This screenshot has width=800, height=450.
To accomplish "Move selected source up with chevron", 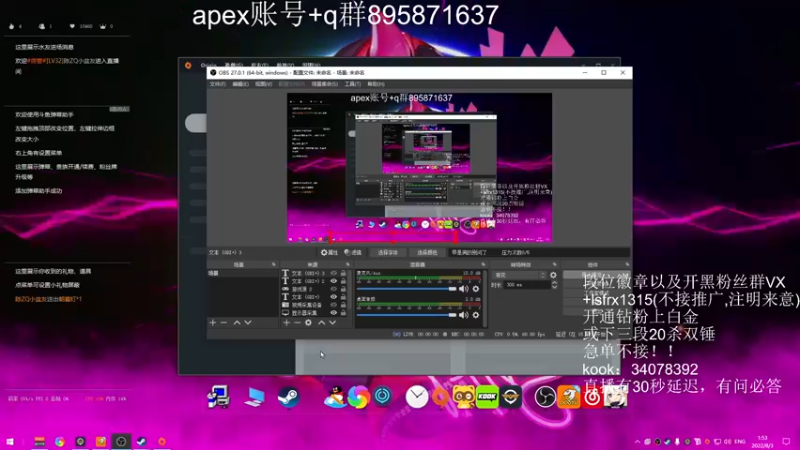I will click(x=321, y=322).
